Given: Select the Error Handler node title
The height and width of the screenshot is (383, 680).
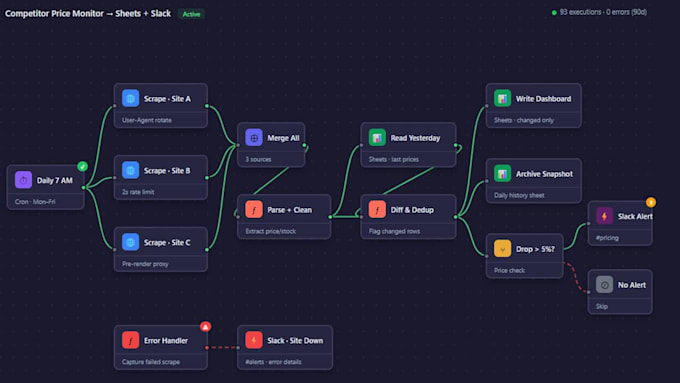Looking at the screenshot, I should tap(166, 340).
